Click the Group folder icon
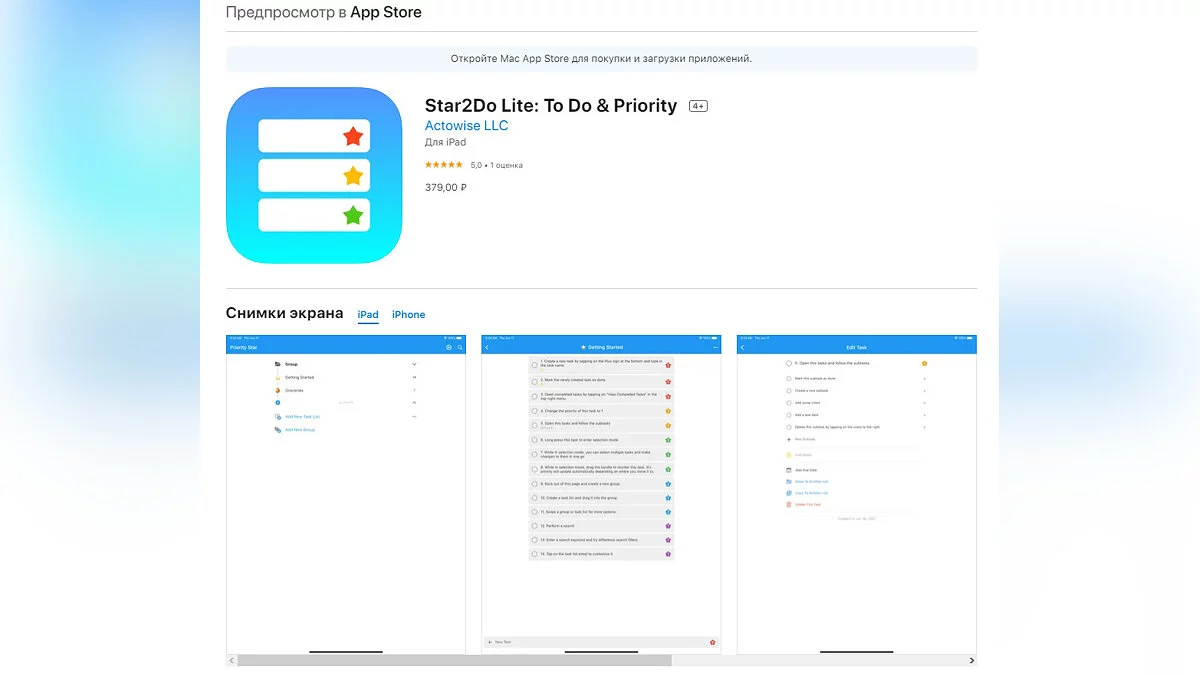This screenshot has width=1200, height=675. click(x=277, y=364)
